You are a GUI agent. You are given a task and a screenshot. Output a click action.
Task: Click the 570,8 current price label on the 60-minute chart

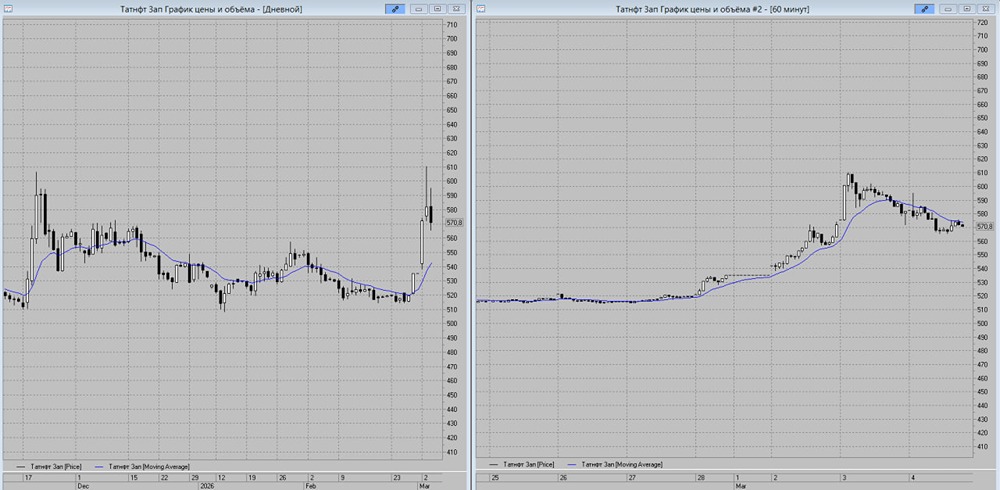tap(984, 226)
